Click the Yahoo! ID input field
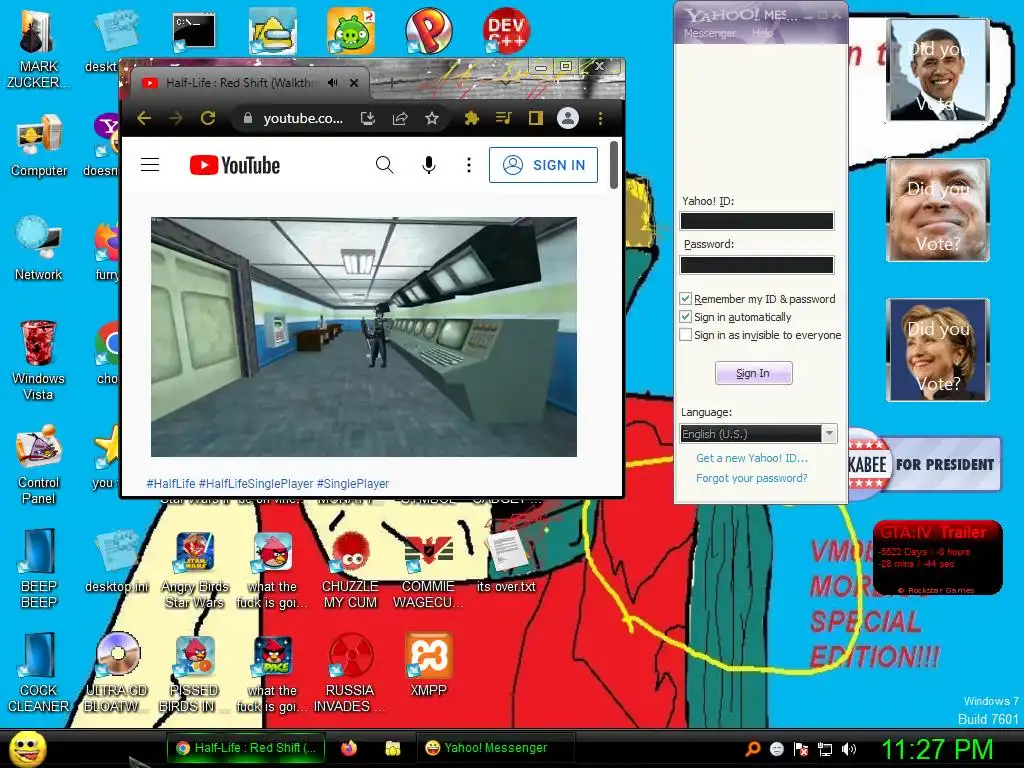Image resolution: width=1024 pixels, height=768 pixels. pyautogui.click(x=757, y=221)
